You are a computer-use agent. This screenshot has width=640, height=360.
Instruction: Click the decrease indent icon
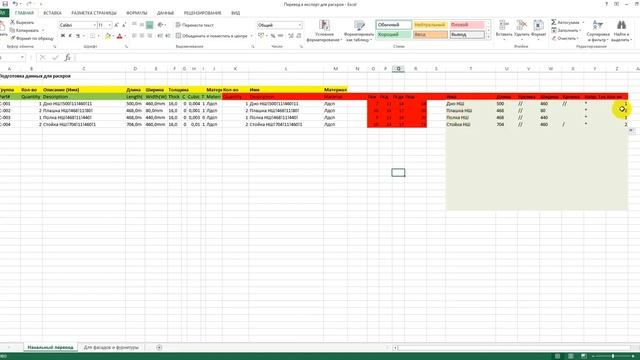160,36
